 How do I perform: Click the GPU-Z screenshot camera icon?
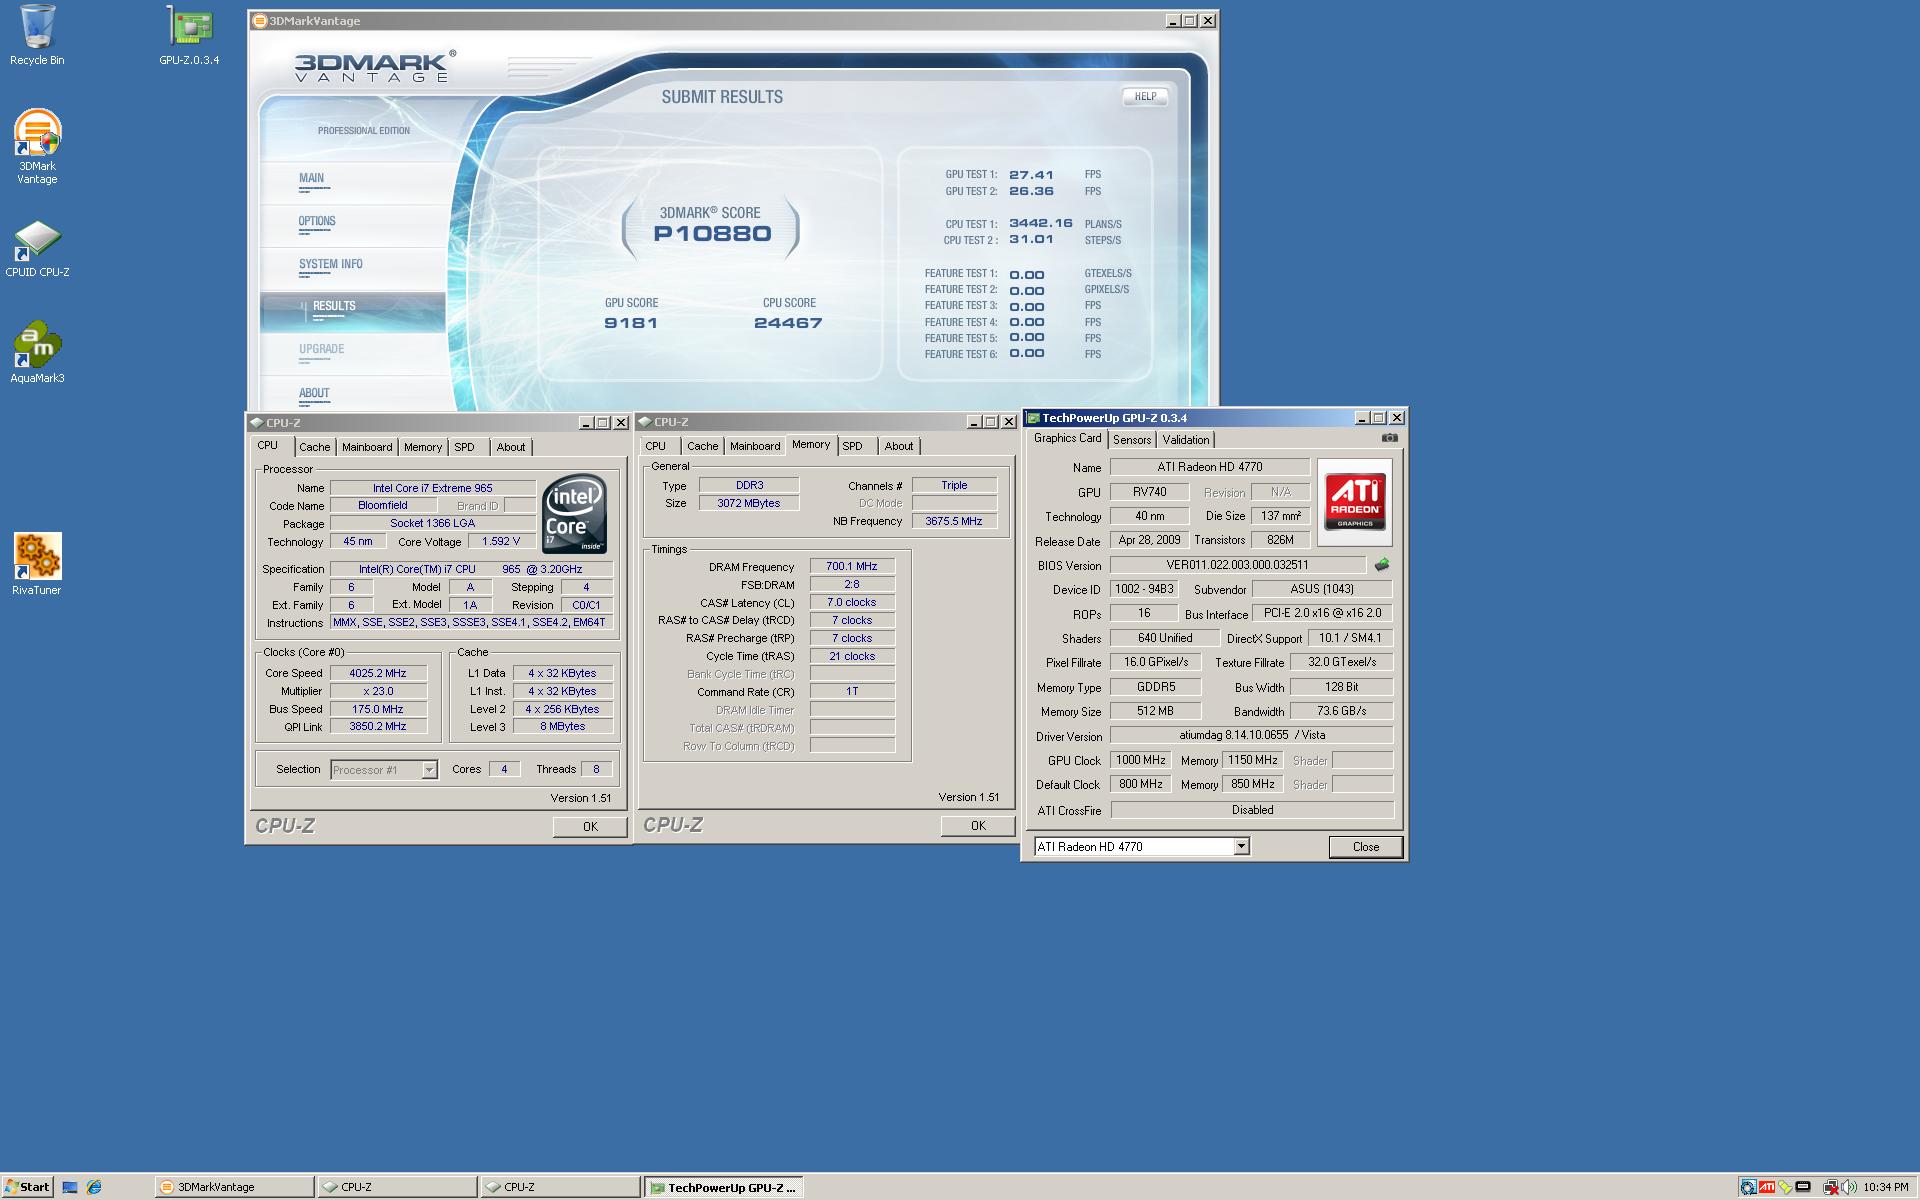[x=1389, y=438]
